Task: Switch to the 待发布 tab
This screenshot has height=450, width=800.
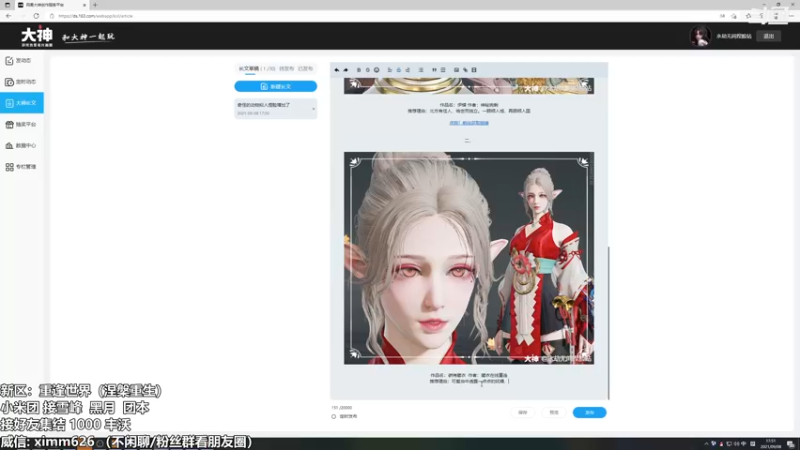Action: pos(286,68)
